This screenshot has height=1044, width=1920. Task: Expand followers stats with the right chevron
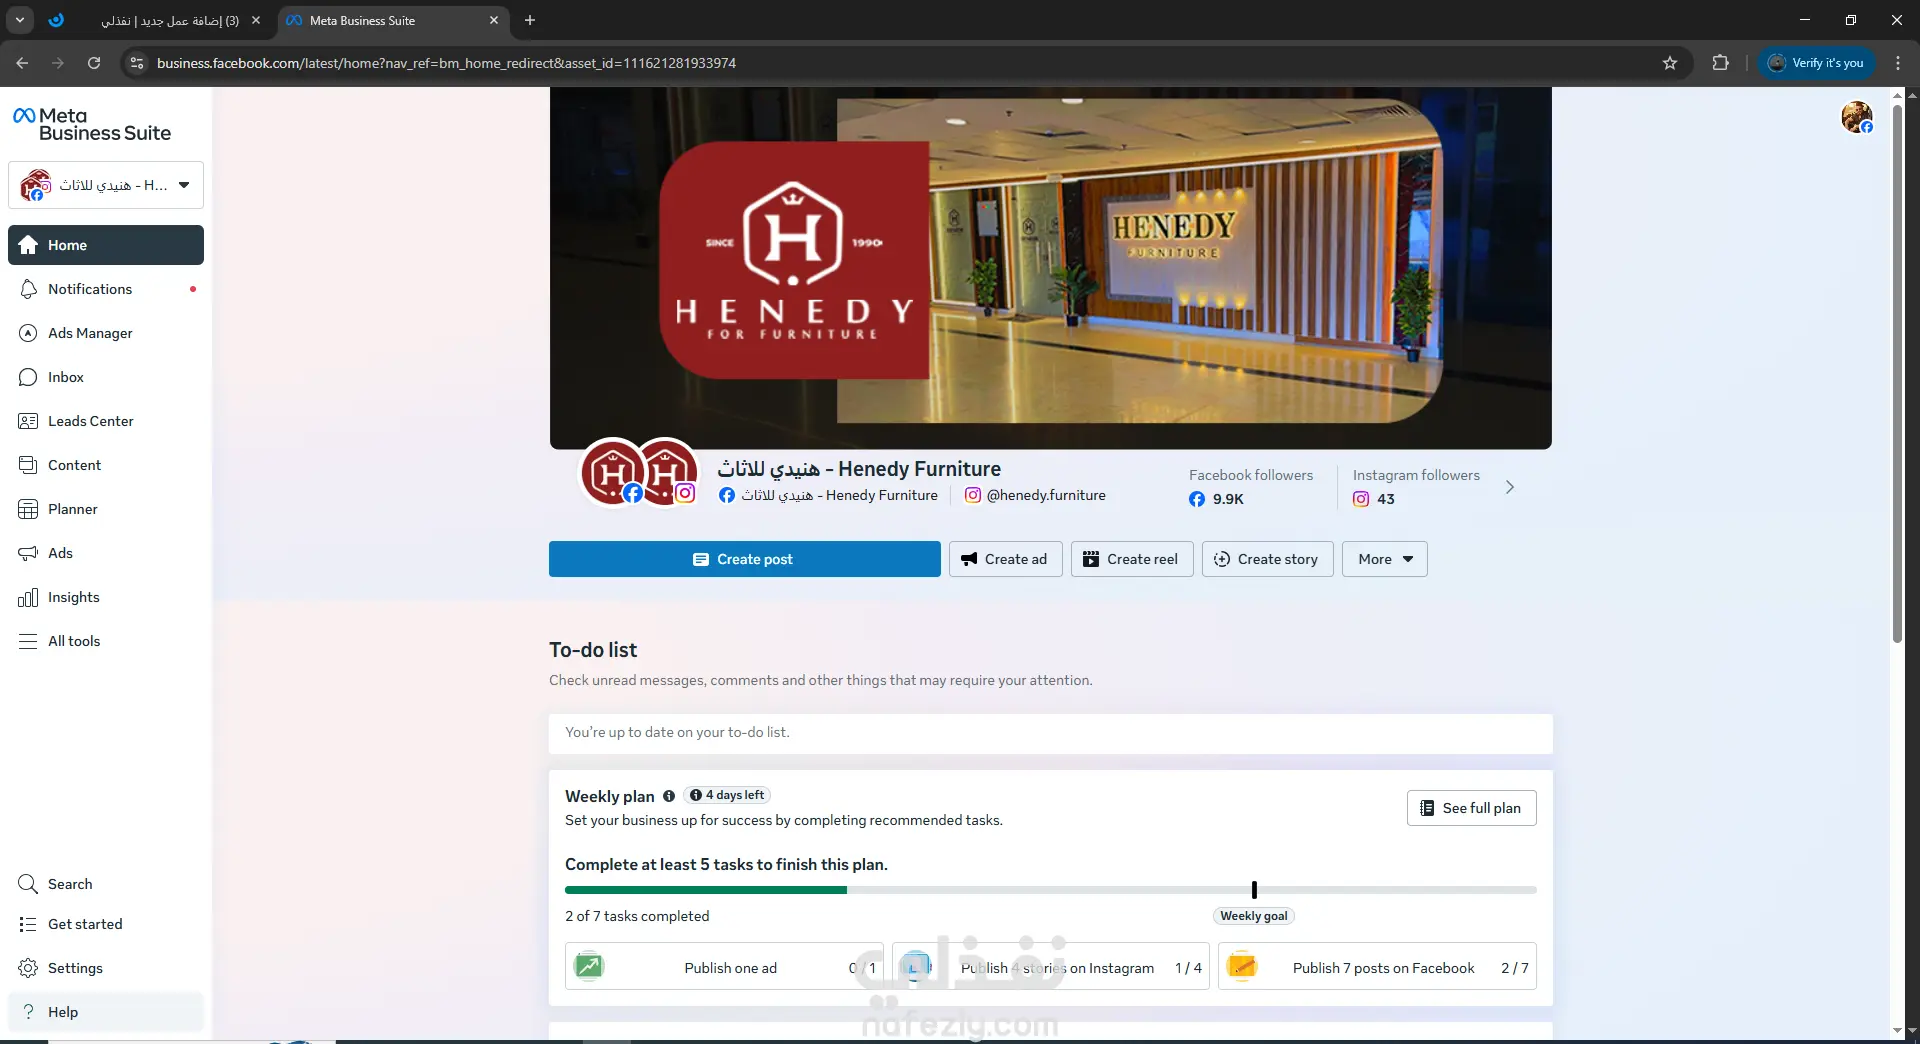1510,487
